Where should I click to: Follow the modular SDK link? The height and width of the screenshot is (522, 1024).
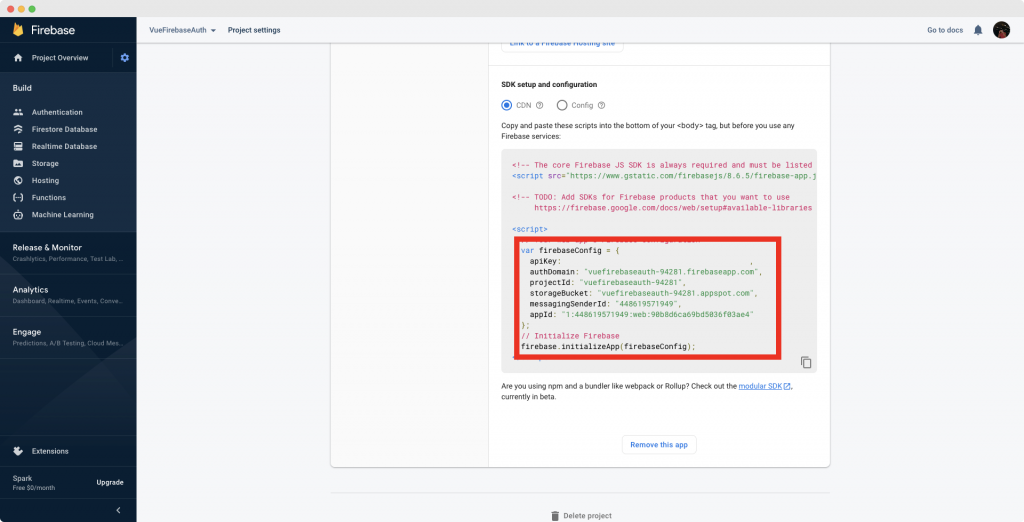click(x=760, y=386)
